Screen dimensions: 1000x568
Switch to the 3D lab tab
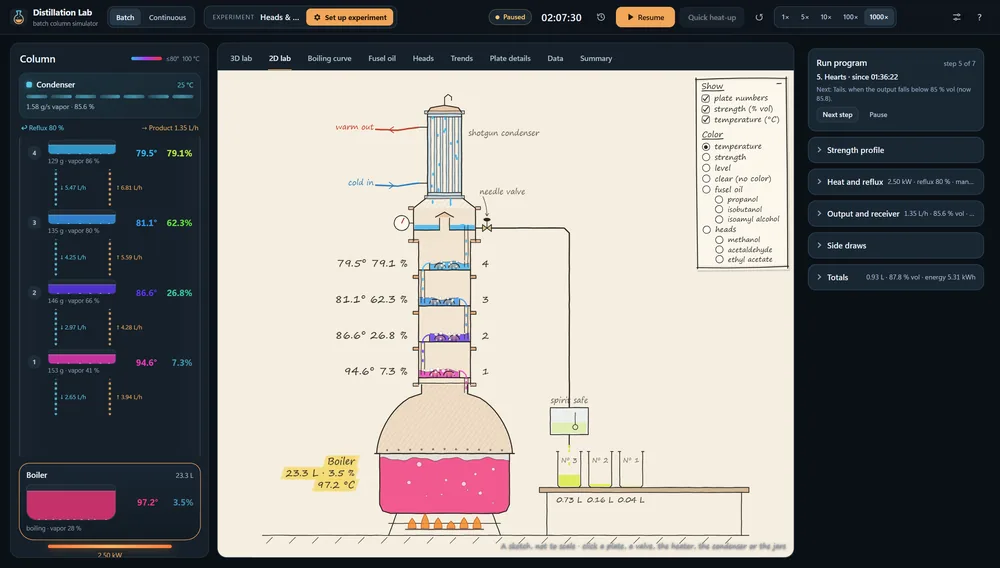(x=241, y=58)
